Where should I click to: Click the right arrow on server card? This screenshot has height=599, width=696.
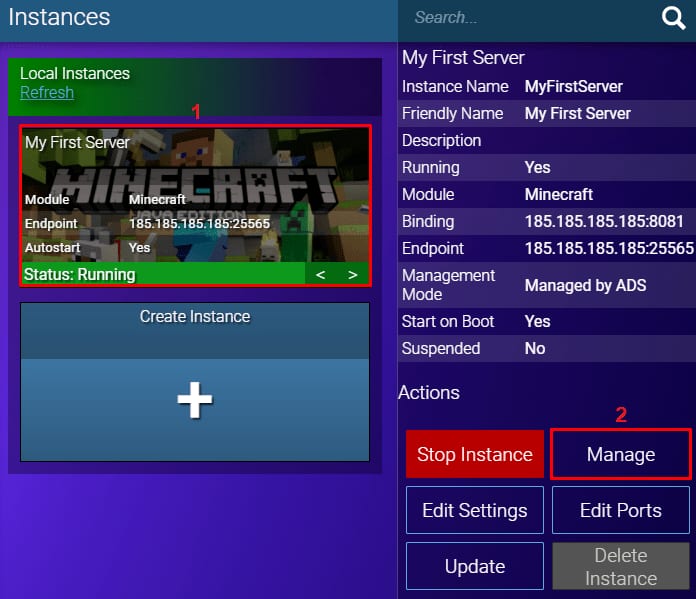coord(352,274)
